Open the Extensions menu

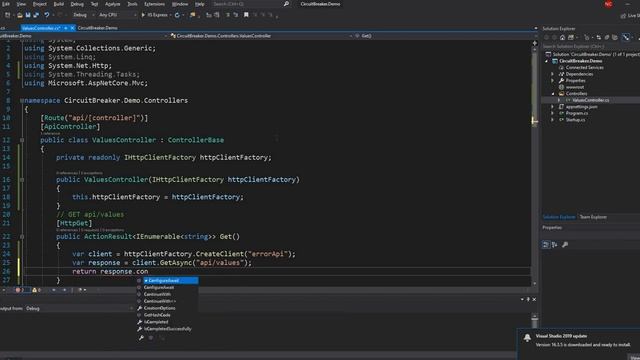pos(154,4)
